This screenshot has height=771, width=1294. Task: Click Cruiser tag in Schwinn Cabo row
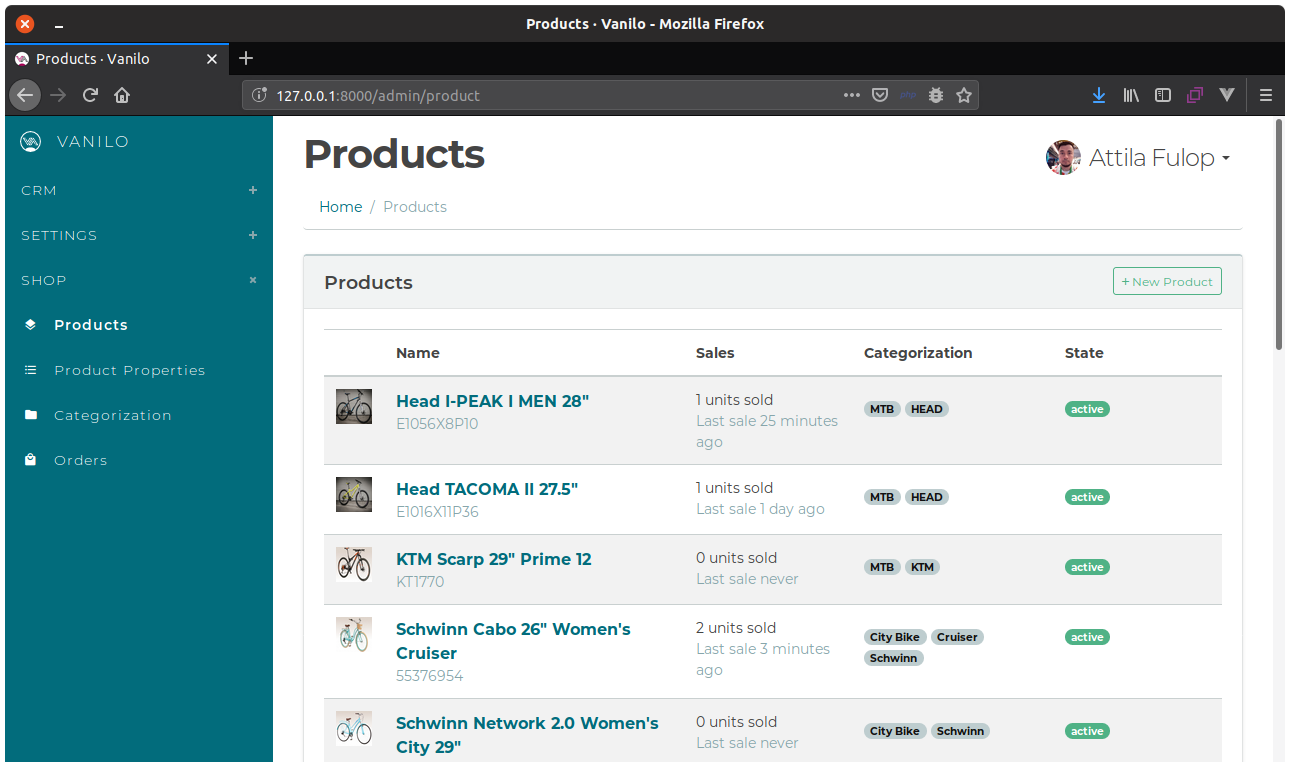coord(957,637)
